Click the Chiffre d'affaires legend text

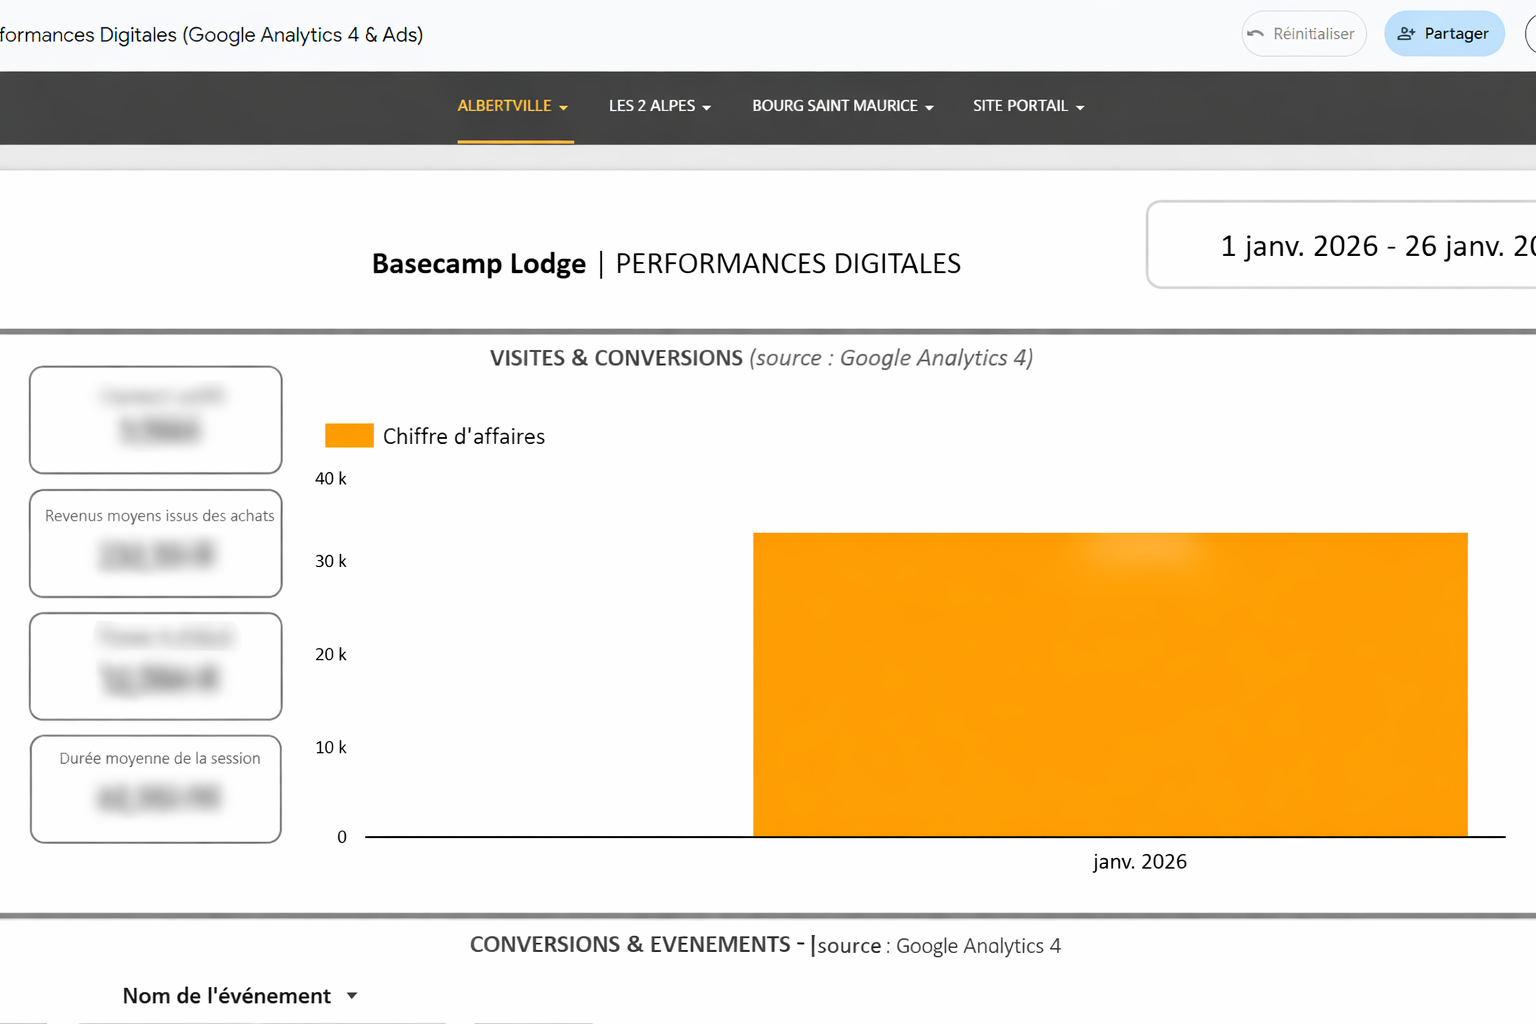pyautogui.click(x=464, y=436)
